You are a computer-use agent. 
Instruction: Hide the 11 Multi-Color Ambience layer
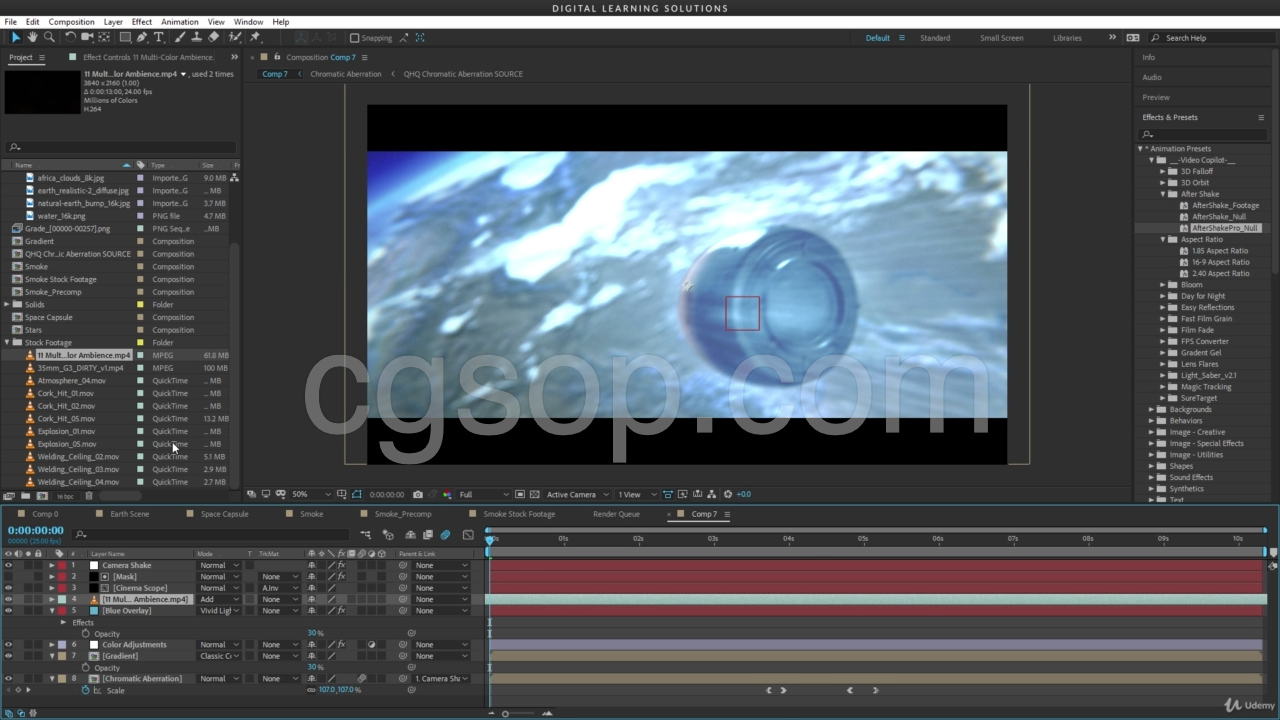8,599
